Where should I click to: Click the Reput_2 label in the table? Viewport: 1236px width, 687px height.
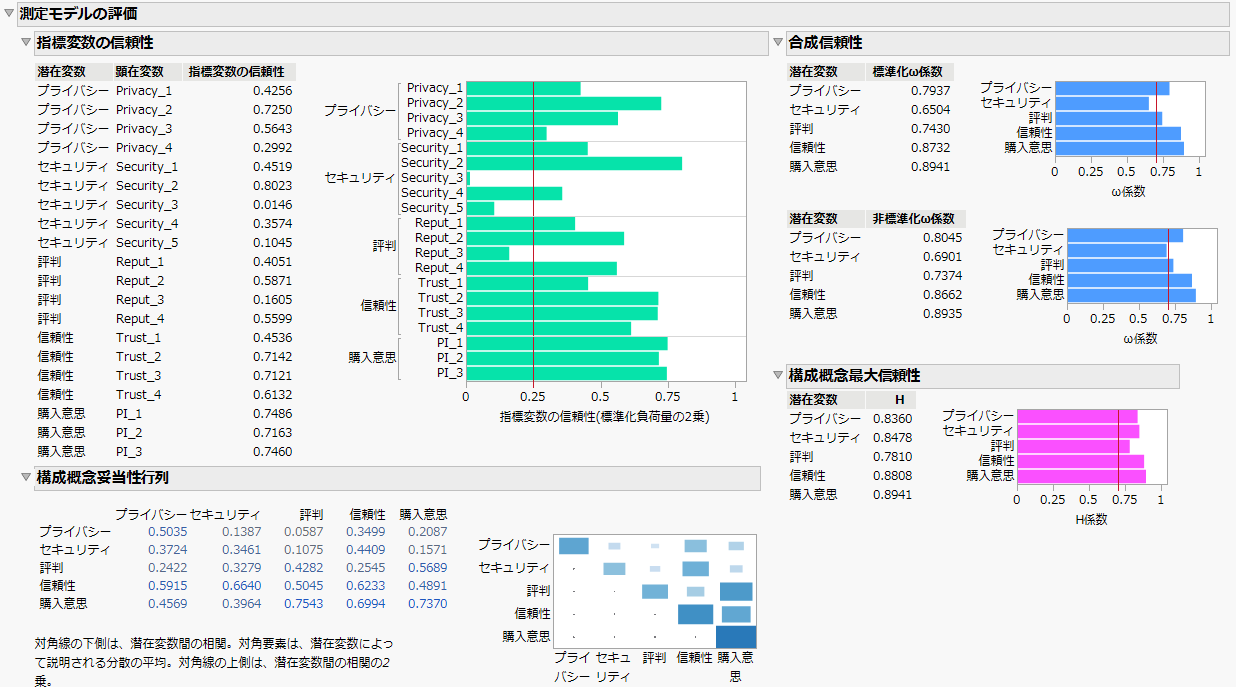[140, 281]
